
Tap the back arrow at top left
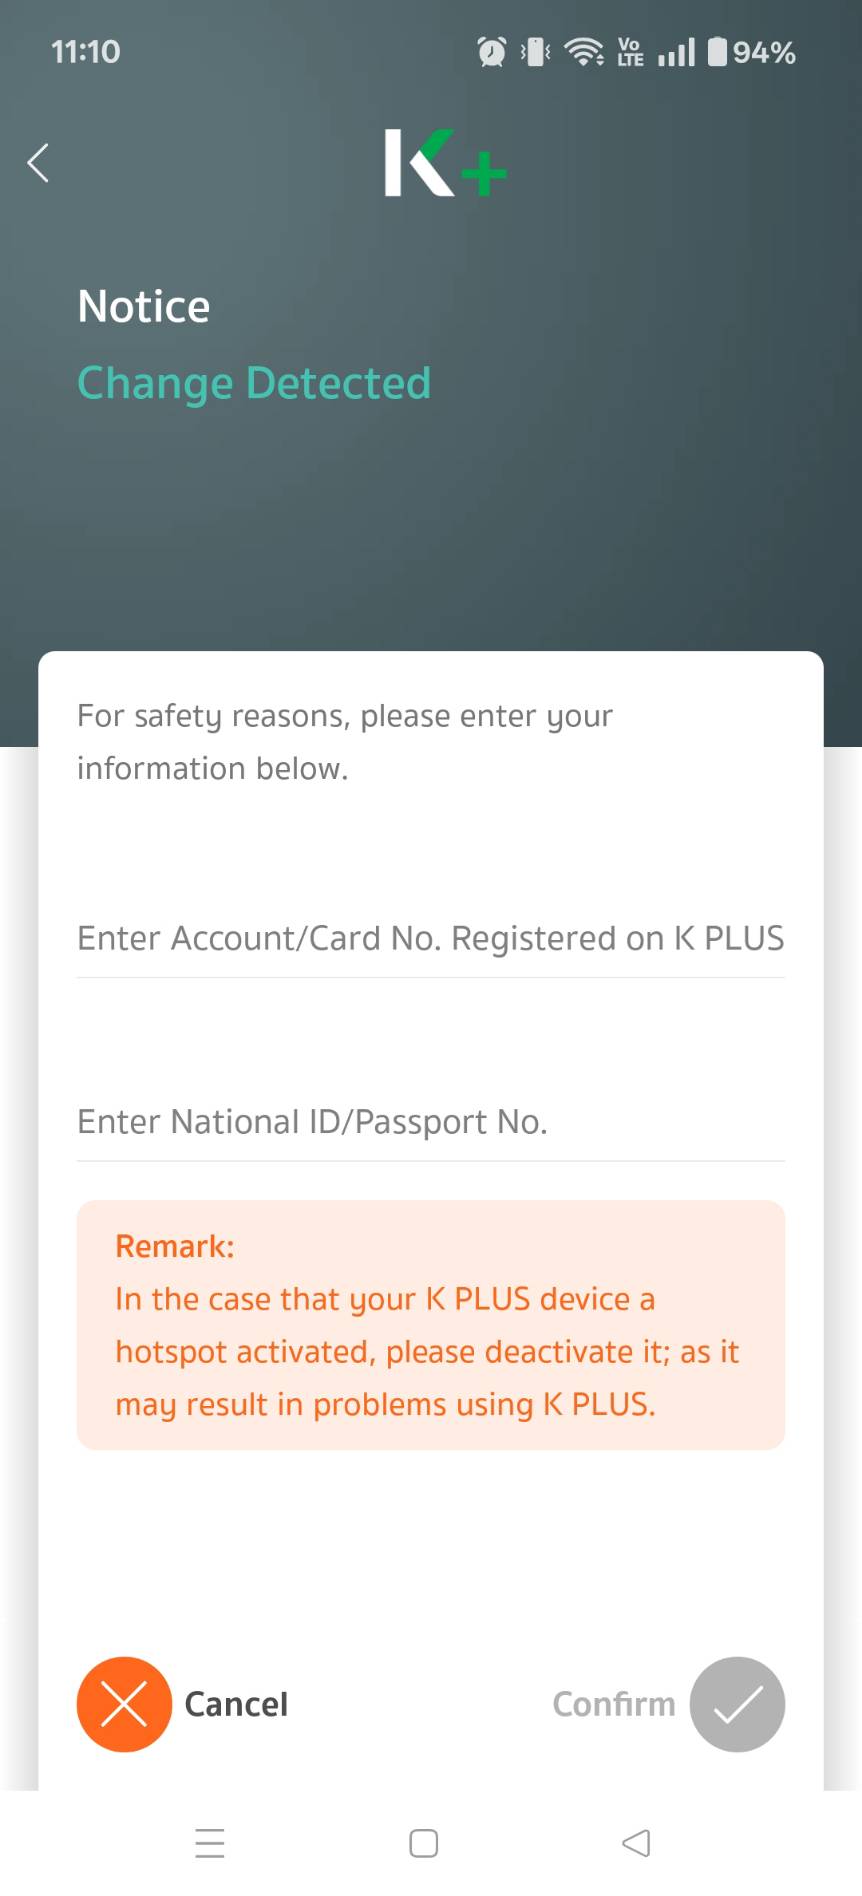[x=39, y=163]
